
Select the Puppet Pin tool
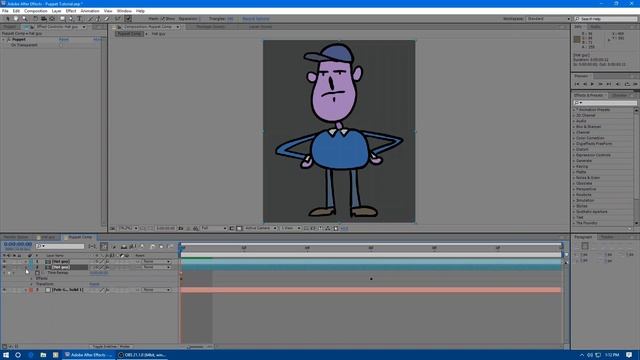(128, 19)
